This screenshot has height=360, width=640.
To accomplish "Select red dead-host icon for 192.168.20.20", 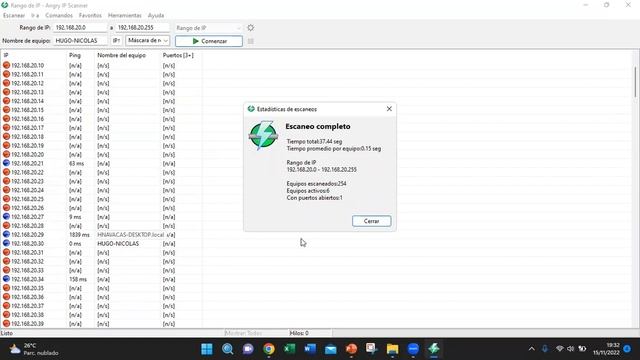I will point(6,154).
